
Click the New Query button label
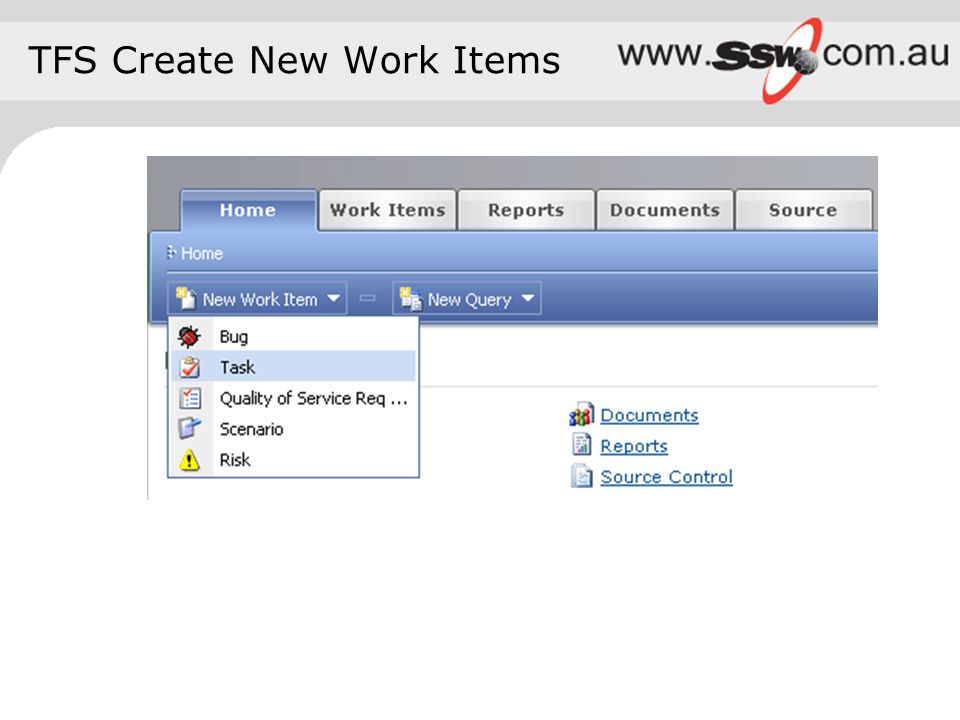point(470,300)
